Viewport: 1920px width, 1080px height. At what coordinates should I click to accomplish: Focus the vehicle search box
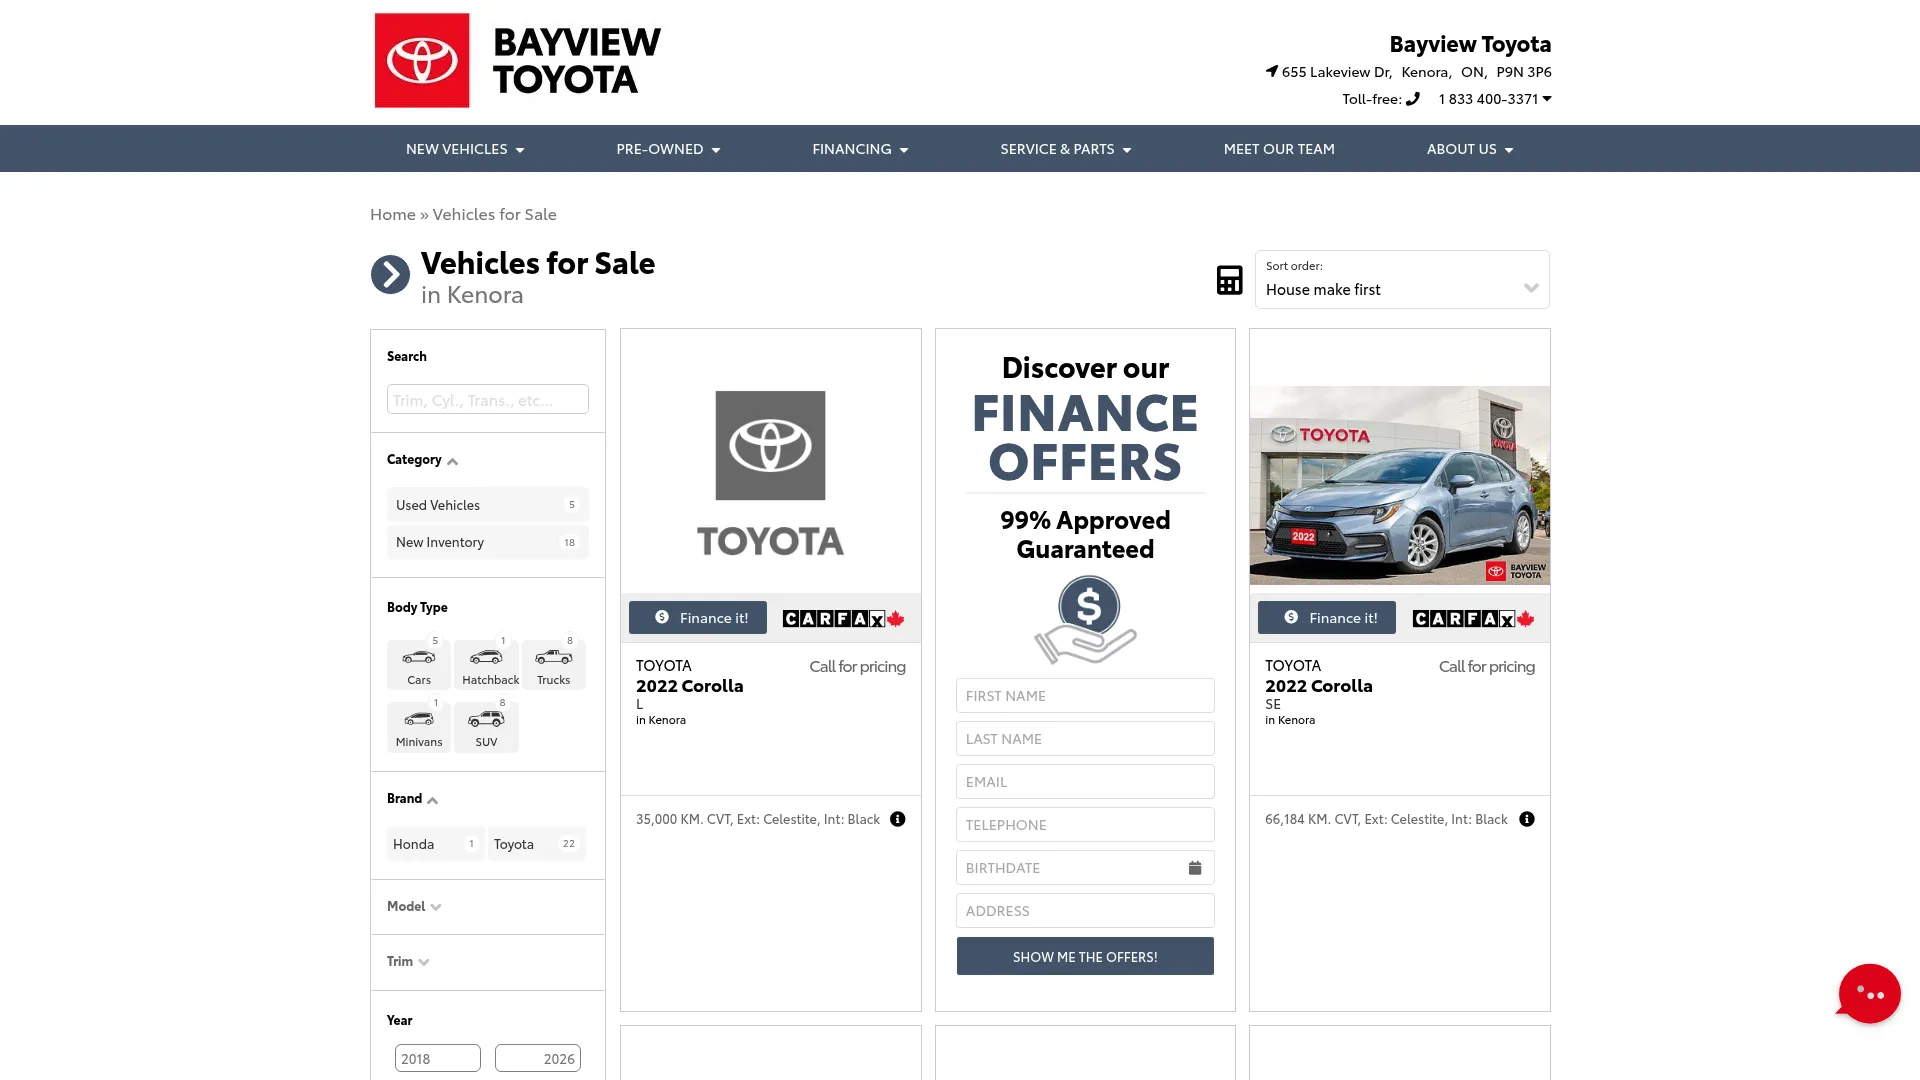pos(488,399)
